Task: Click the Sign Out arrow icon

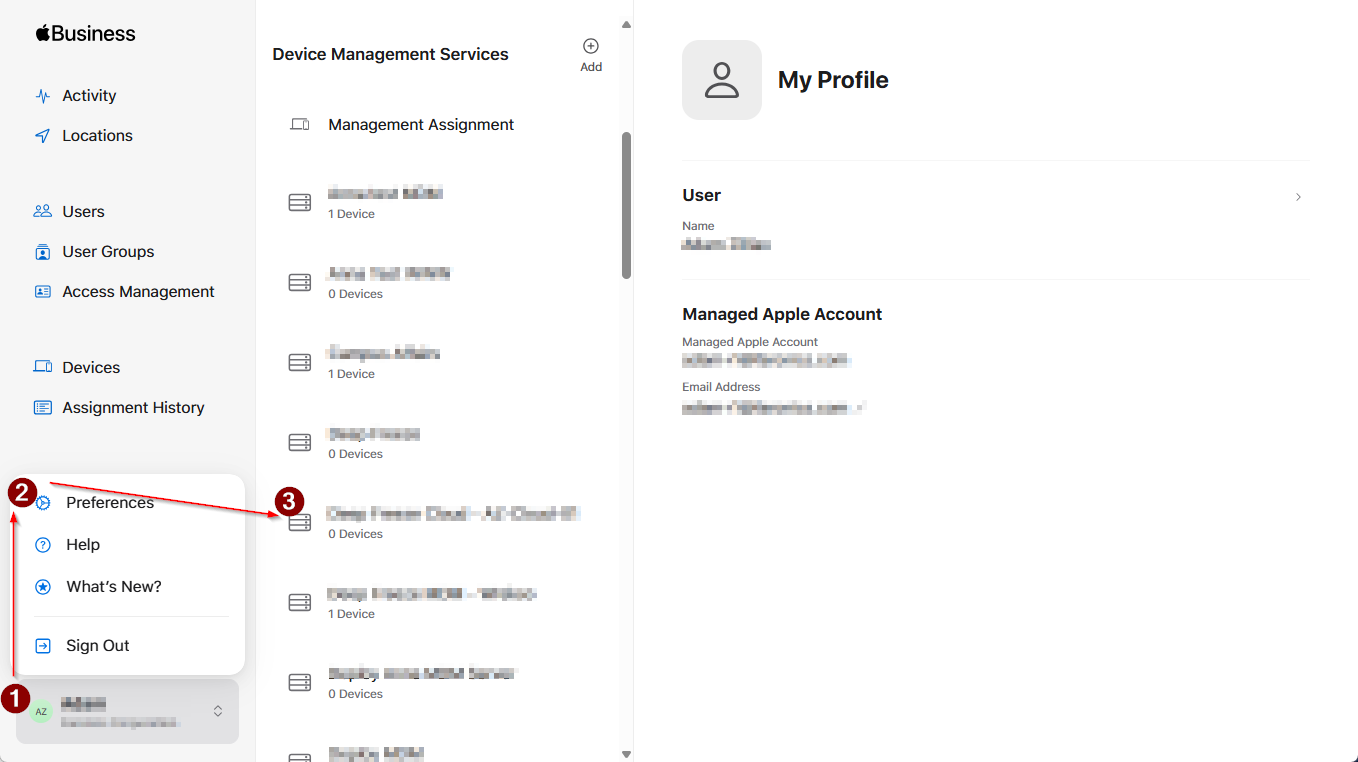Action: pos(43,646)
